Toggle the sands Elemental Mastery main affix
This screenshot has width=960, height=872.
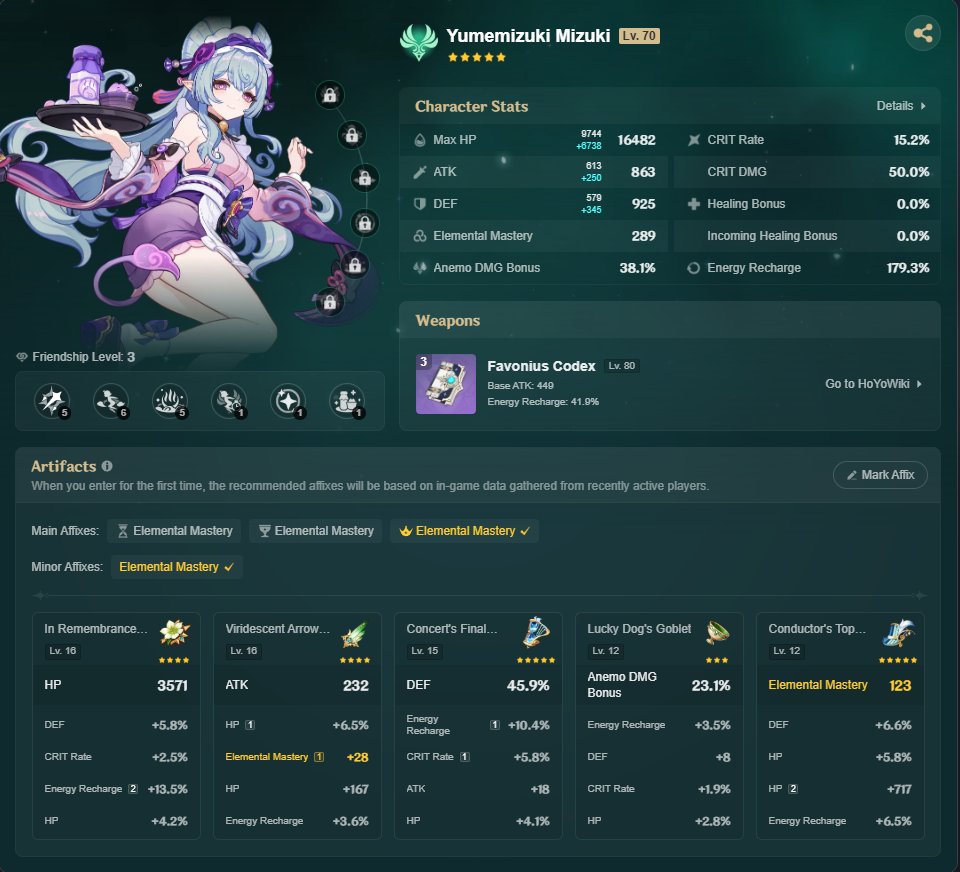pos(174,531)
